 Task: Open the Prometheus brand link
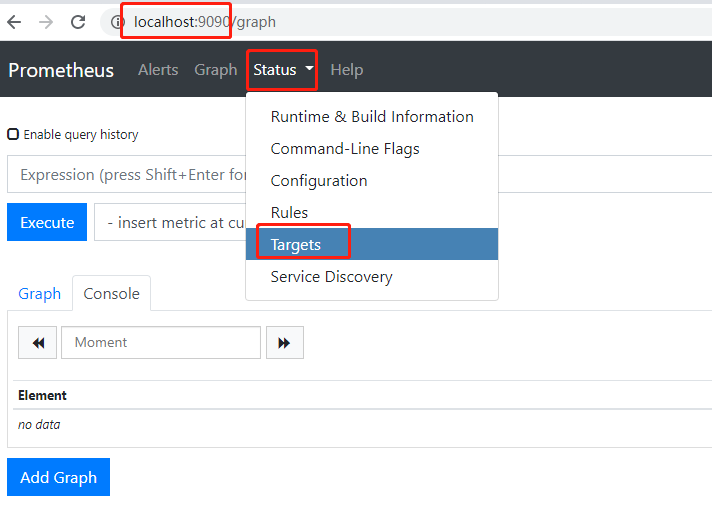[x=61, y=70]
